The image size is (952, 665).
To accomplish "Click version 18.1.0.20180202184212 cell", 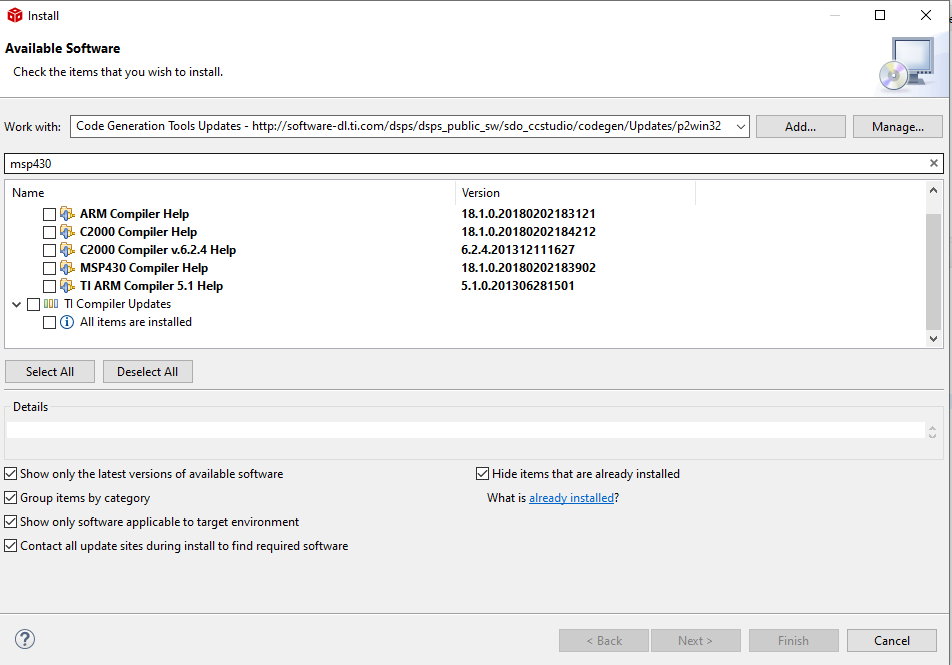I will [528, 232].
